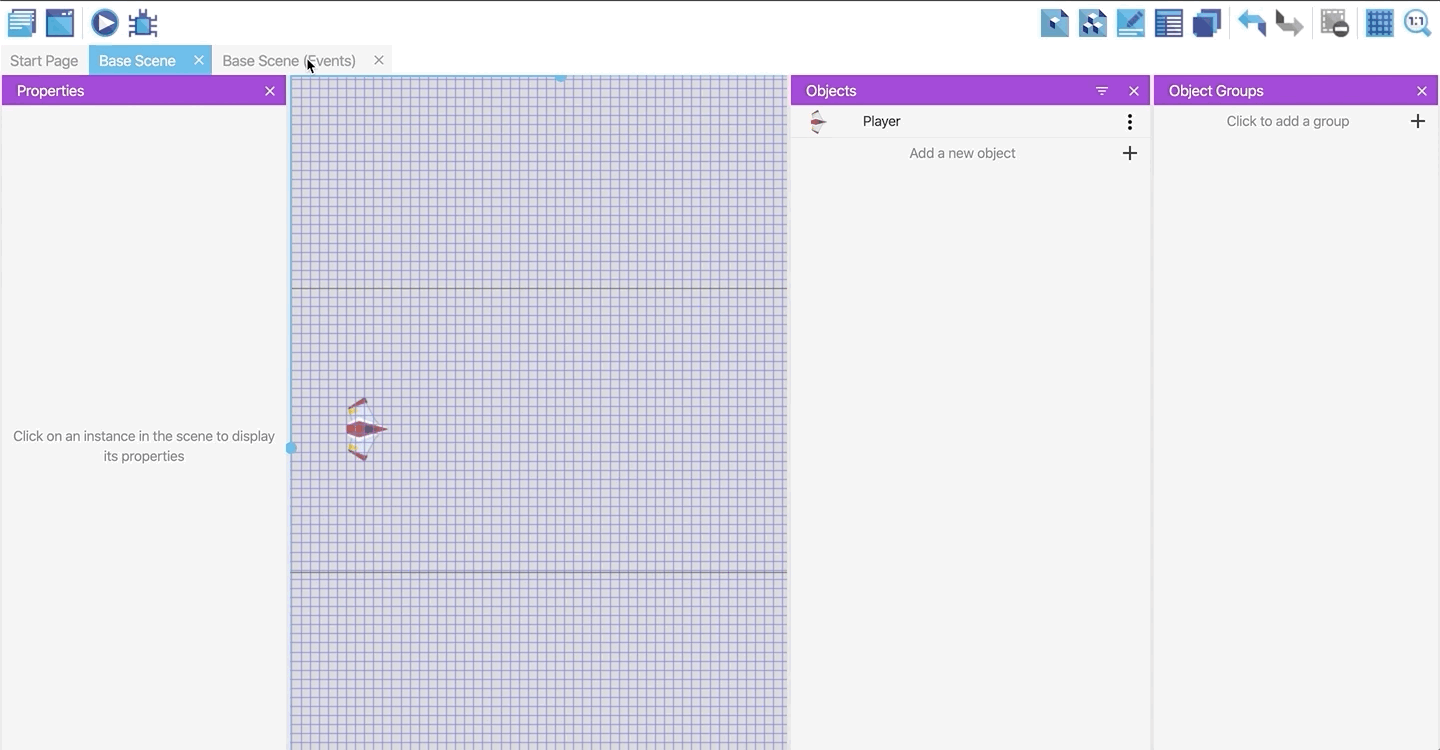Open the instances list icon

click(x=1168, y=22)
